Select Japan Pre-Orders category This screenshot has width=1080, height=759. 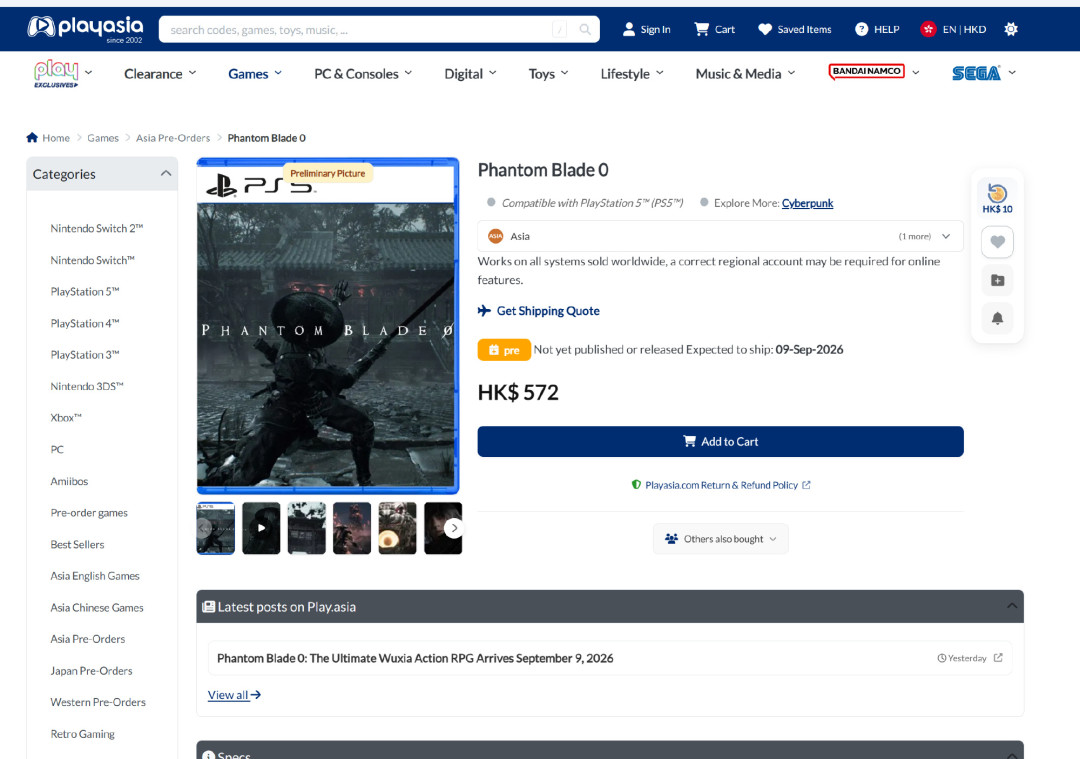click(91, 670)
